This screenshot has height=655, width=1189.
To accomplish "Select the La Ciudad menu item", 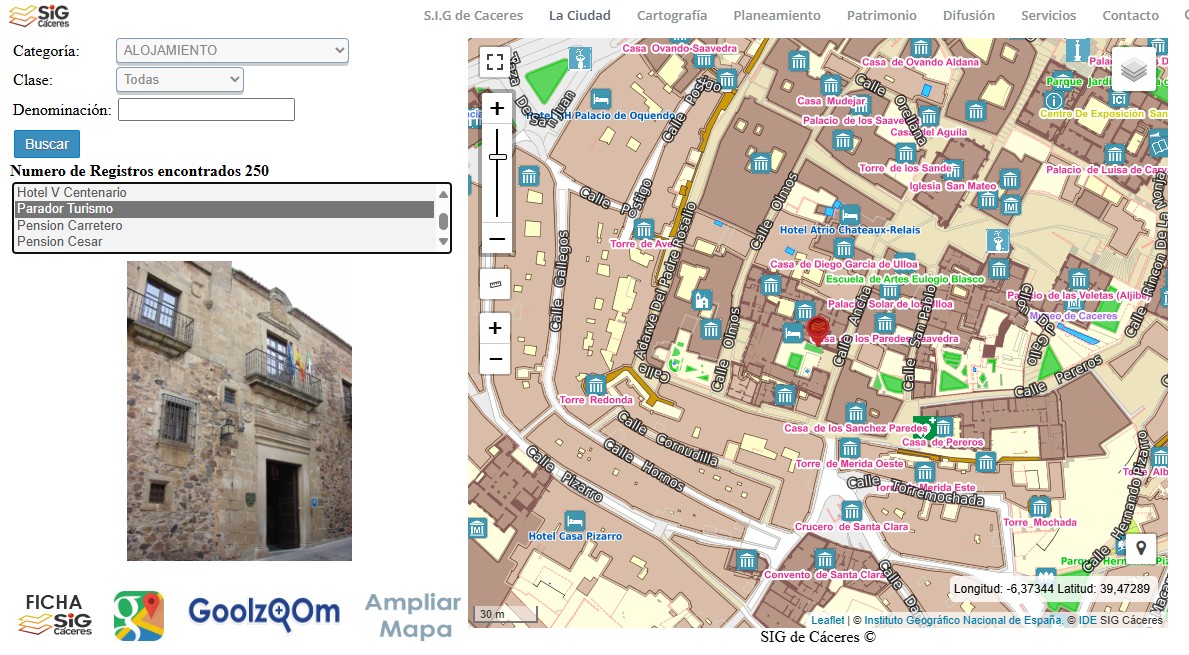I will click(x=579, y=15).
